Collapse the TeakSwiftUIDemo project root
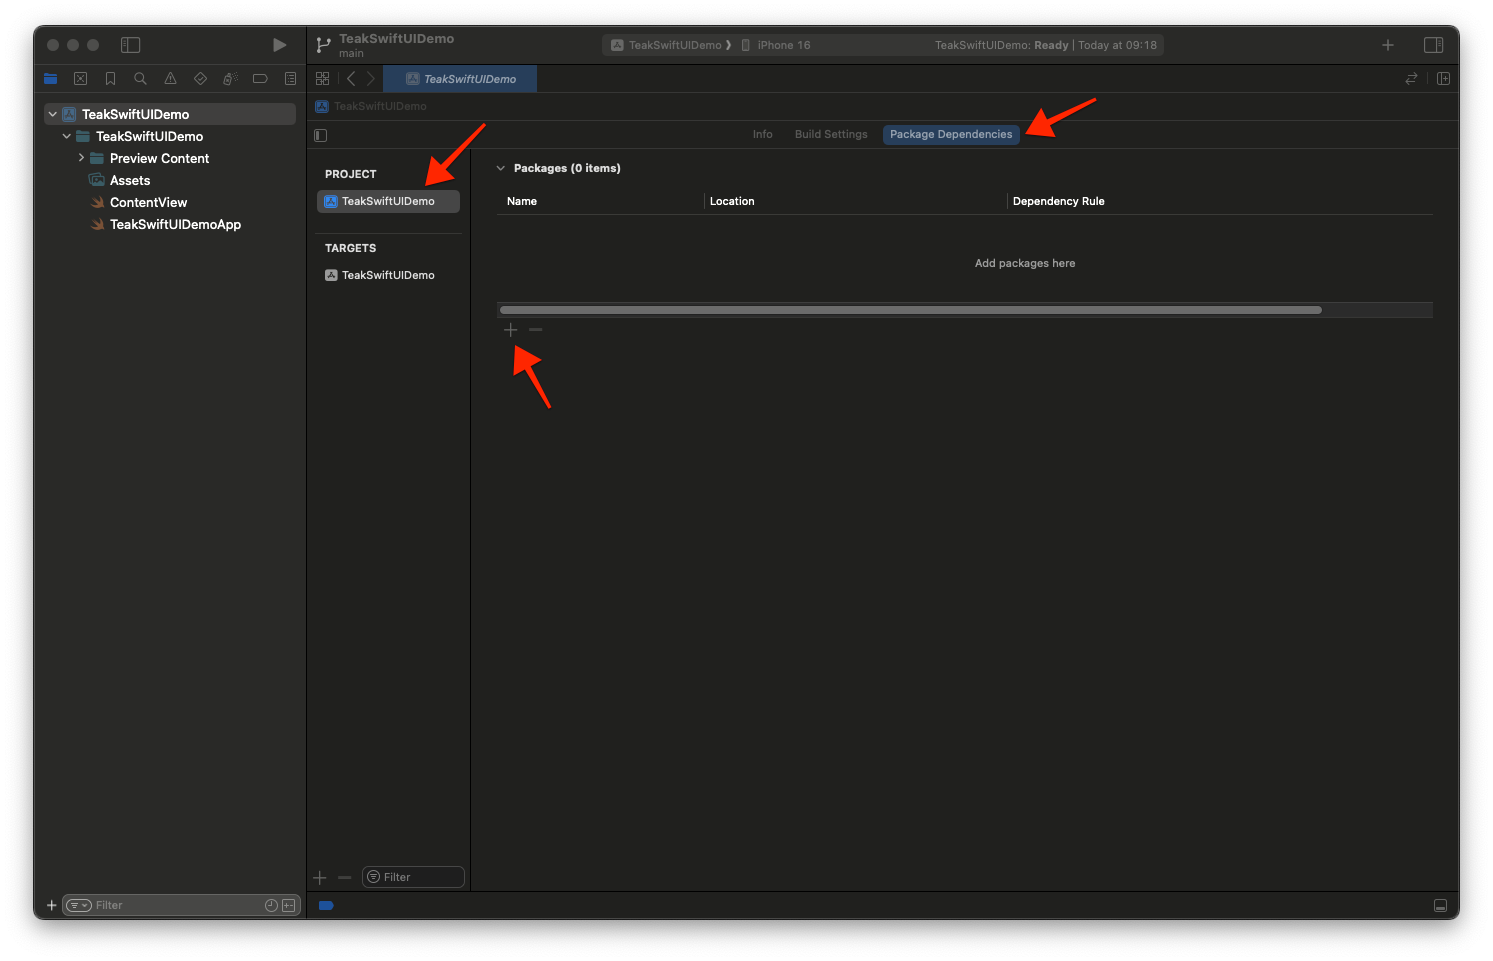 (x=53, y=114)
